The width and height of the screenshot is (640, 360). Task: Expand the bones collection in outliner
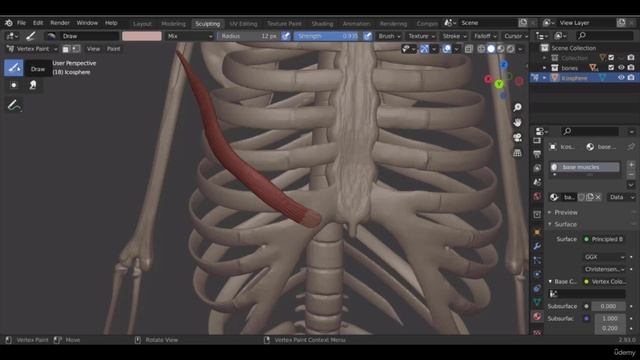click(x=544, y=68)
